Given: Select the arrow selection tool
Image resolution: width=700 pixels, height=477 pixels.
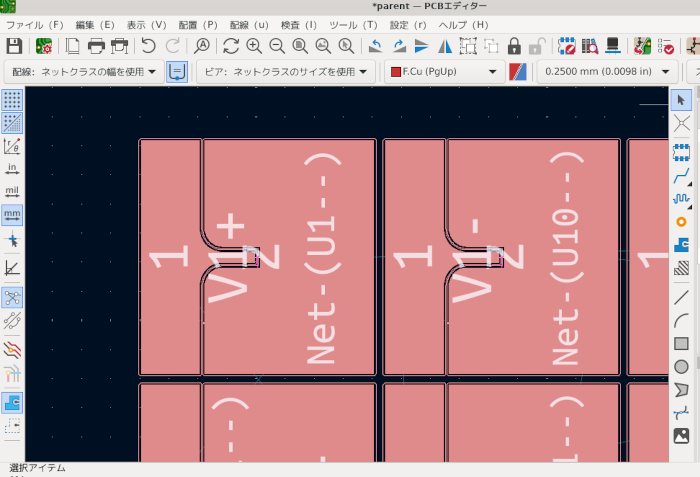Looking at the screenshot, I should coord(681,100).
